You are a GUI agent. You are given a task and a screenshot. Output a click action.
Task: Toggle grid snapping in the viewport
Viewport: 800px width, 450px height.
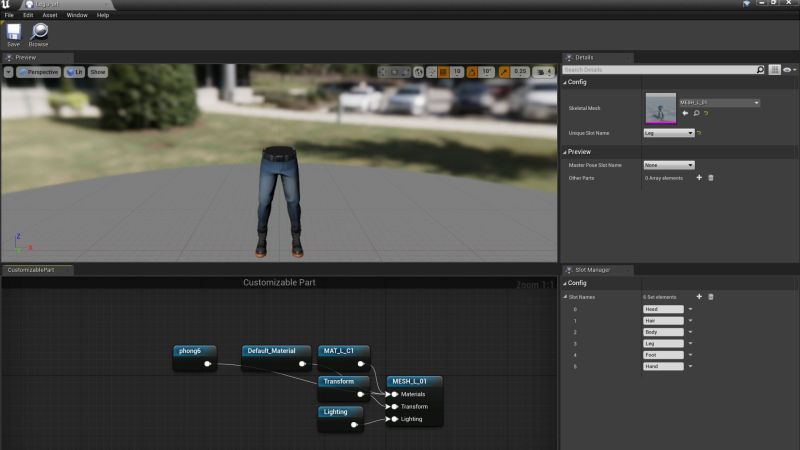[x=443, y=72]
